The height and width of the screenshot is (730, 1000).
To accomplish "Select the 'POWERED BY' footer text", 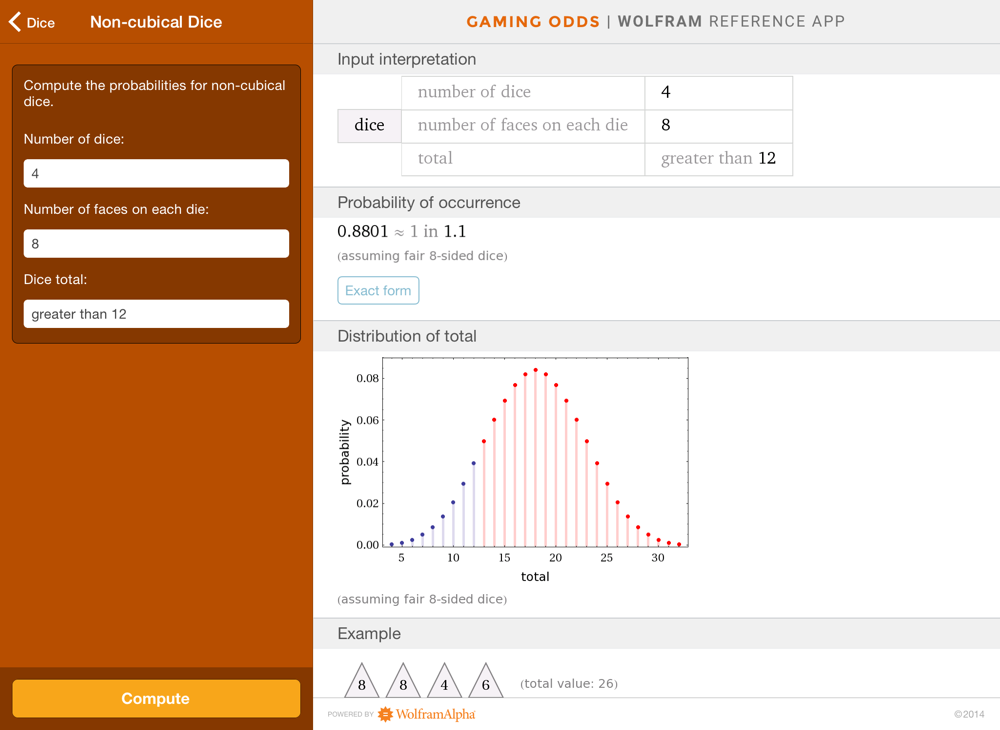I will click(351, 714).
